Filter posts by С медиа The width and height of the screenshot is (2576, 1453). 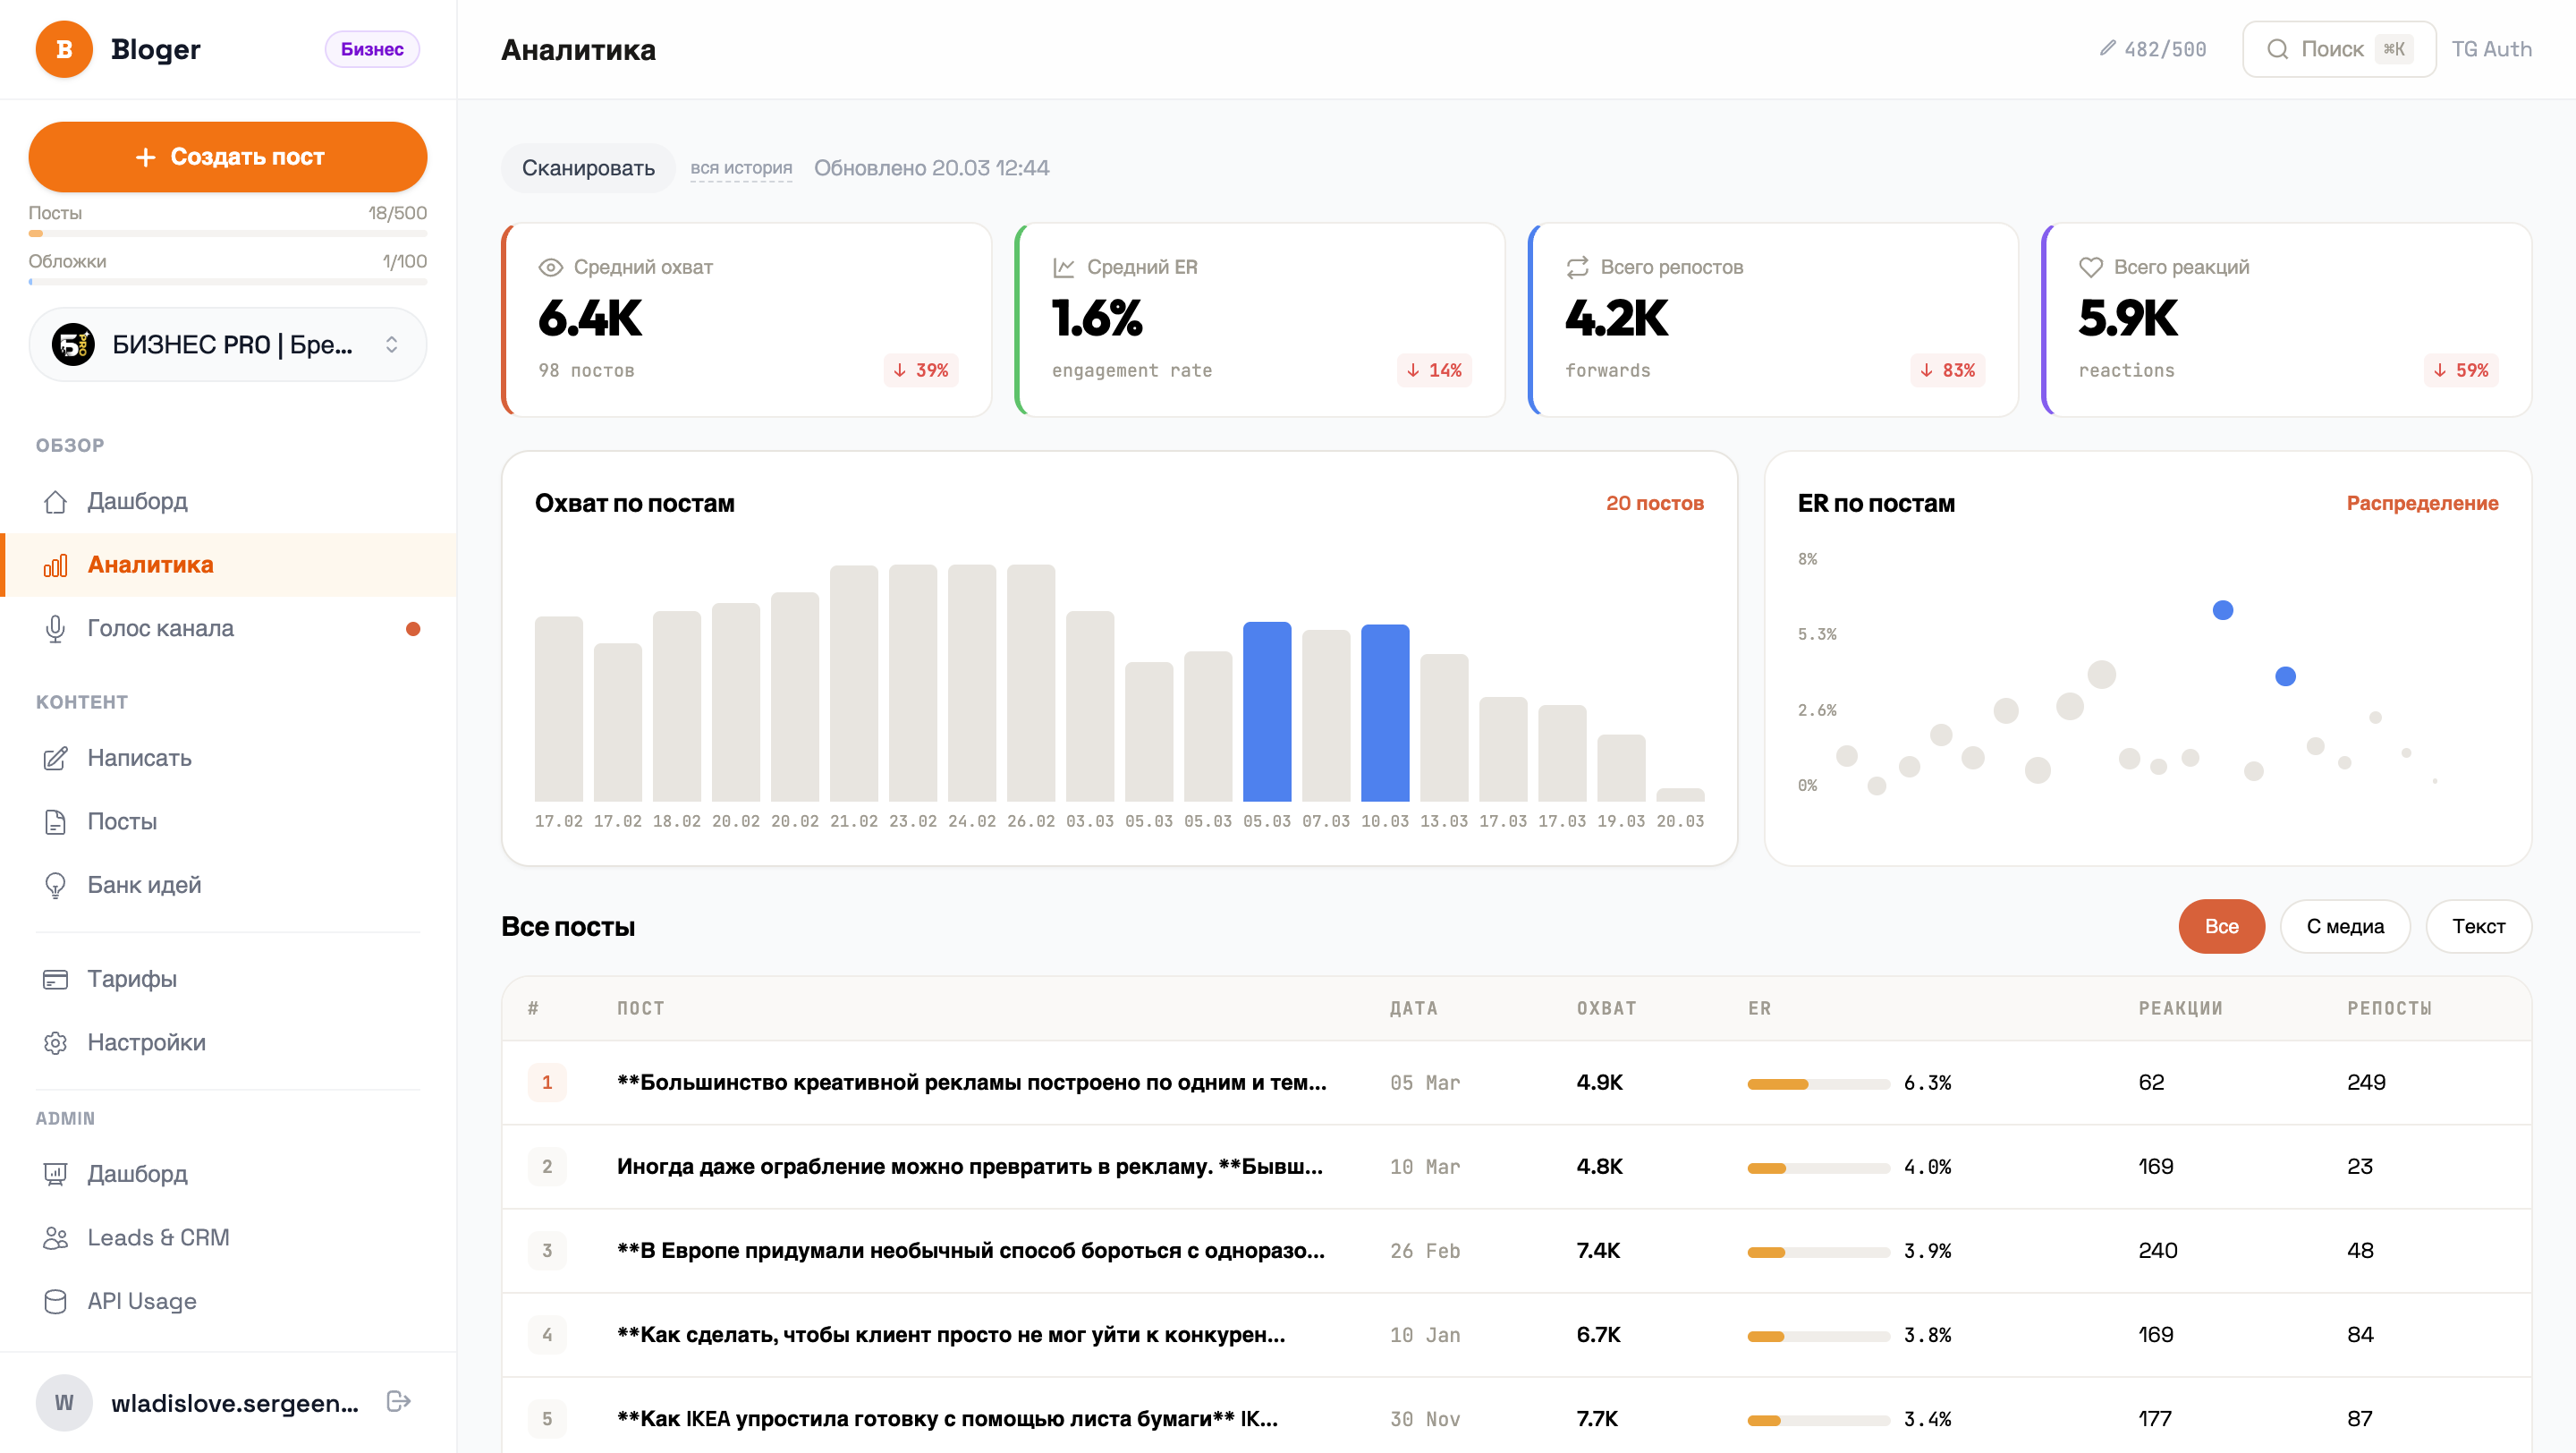pyautogui.click(x=2344, y=926)
